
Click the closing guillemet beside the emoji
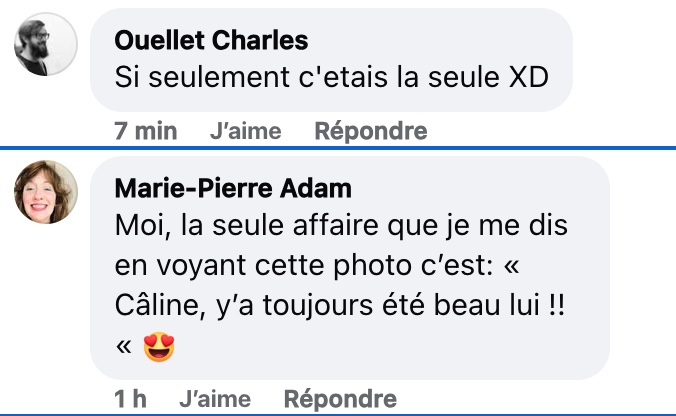pyautogui.click(x=124, y=346)
